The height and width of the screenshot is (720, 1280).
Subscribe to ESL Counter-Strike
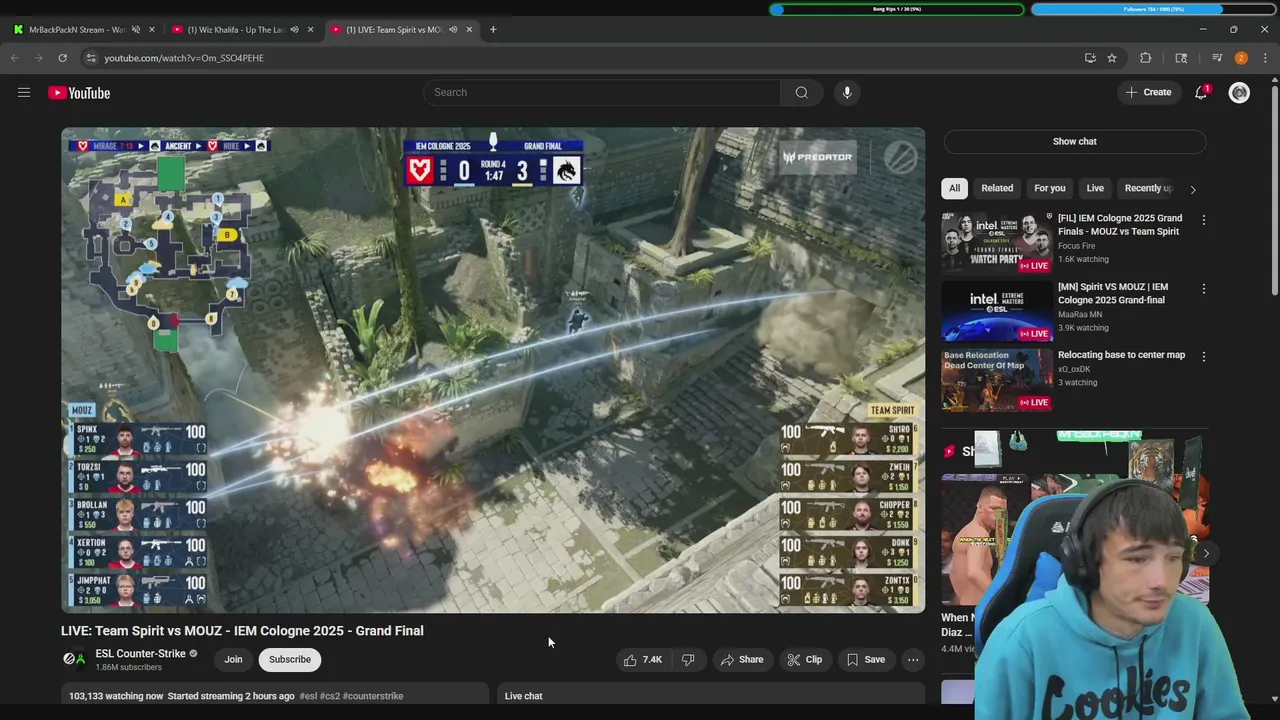tap(290, 660)
